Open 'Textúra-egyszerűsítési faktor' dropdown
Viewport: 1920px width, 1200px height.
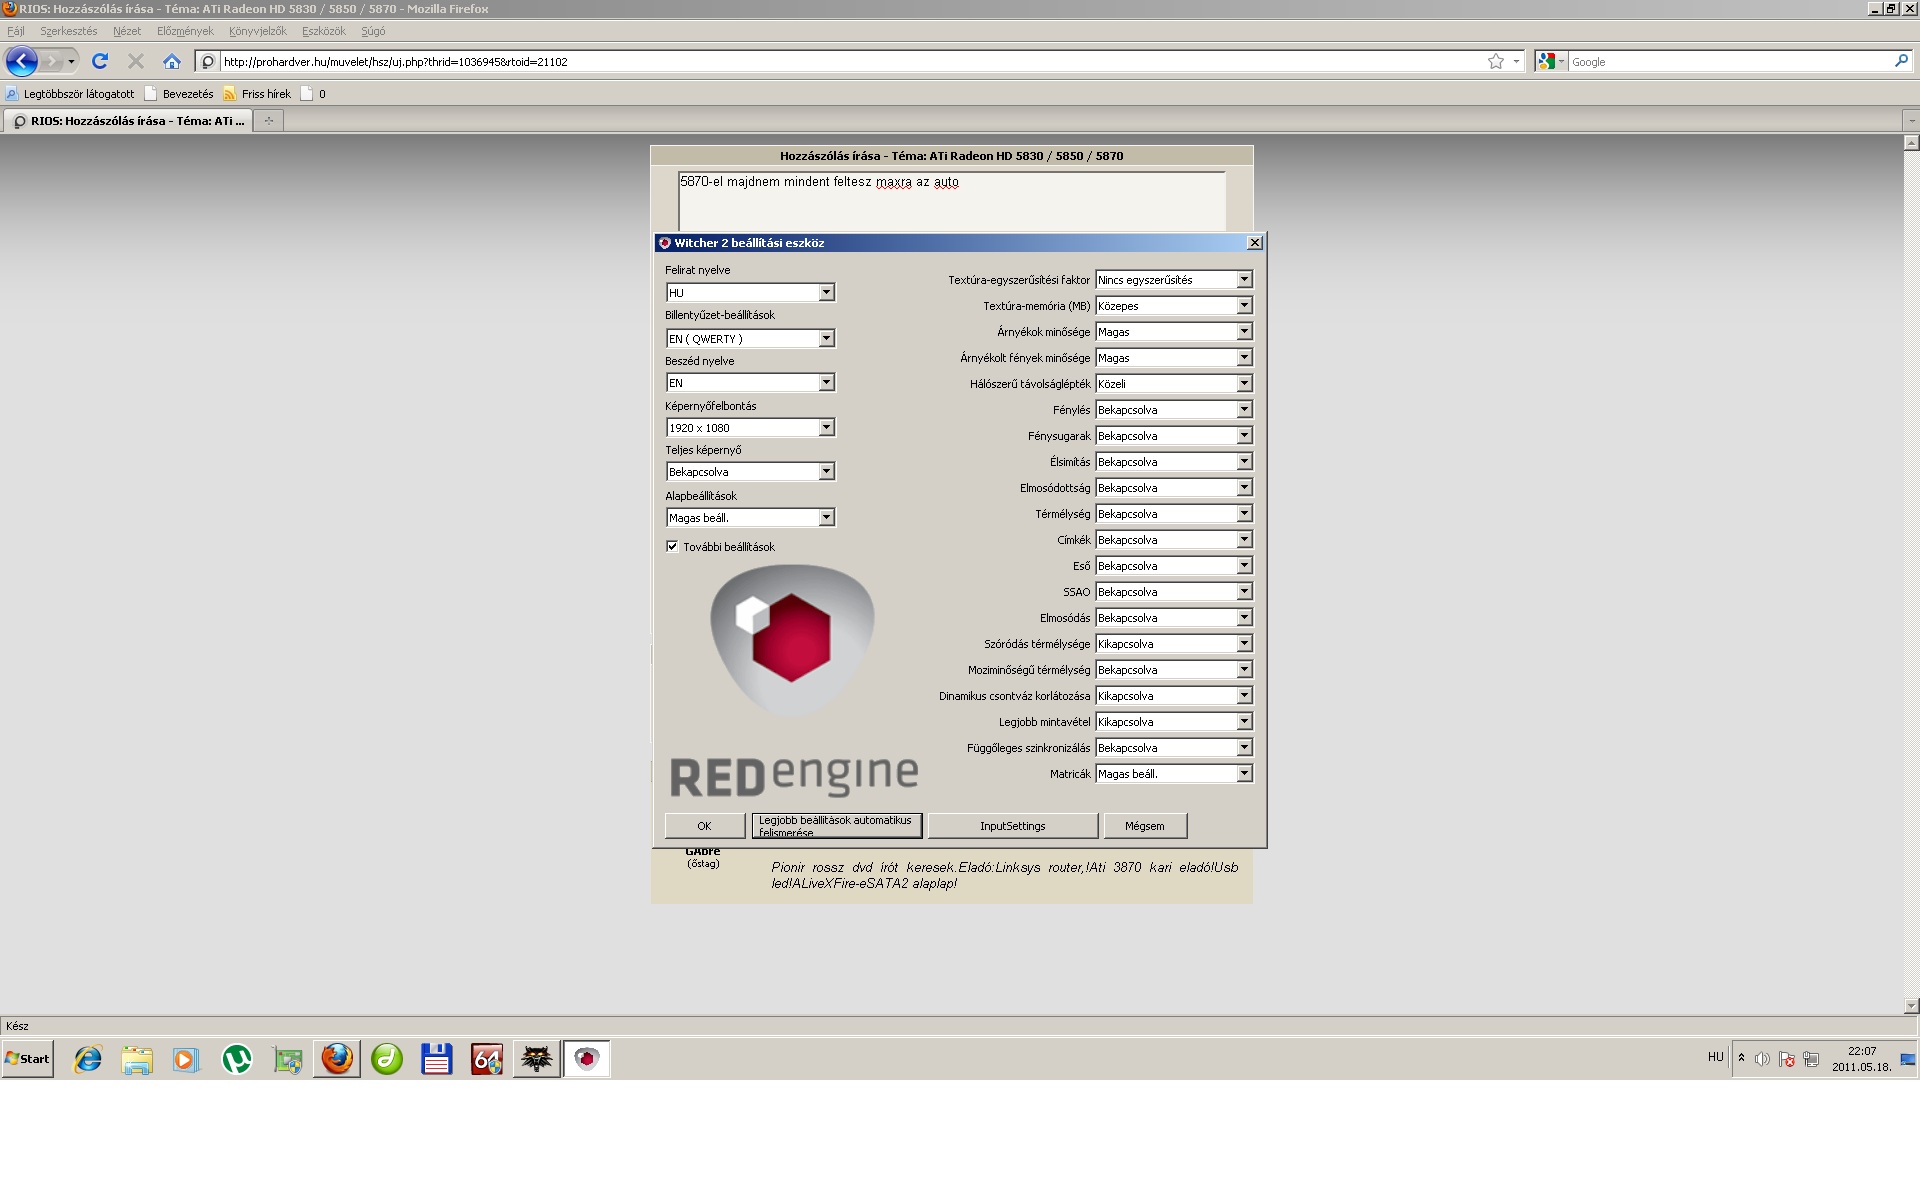[x=1174, y=280]
